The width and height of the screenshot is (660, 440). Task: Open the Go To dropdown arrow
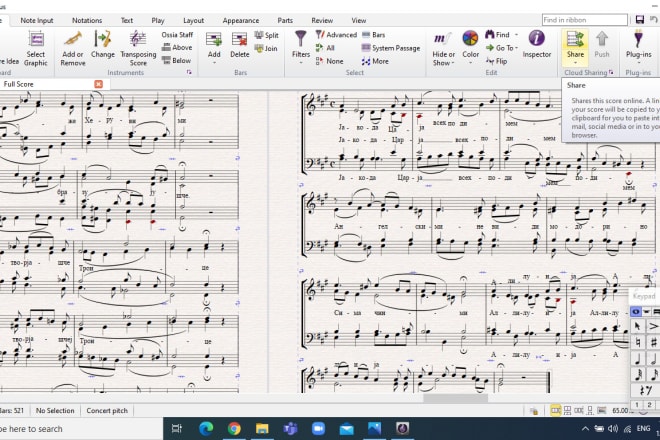(x=516, y=48)
